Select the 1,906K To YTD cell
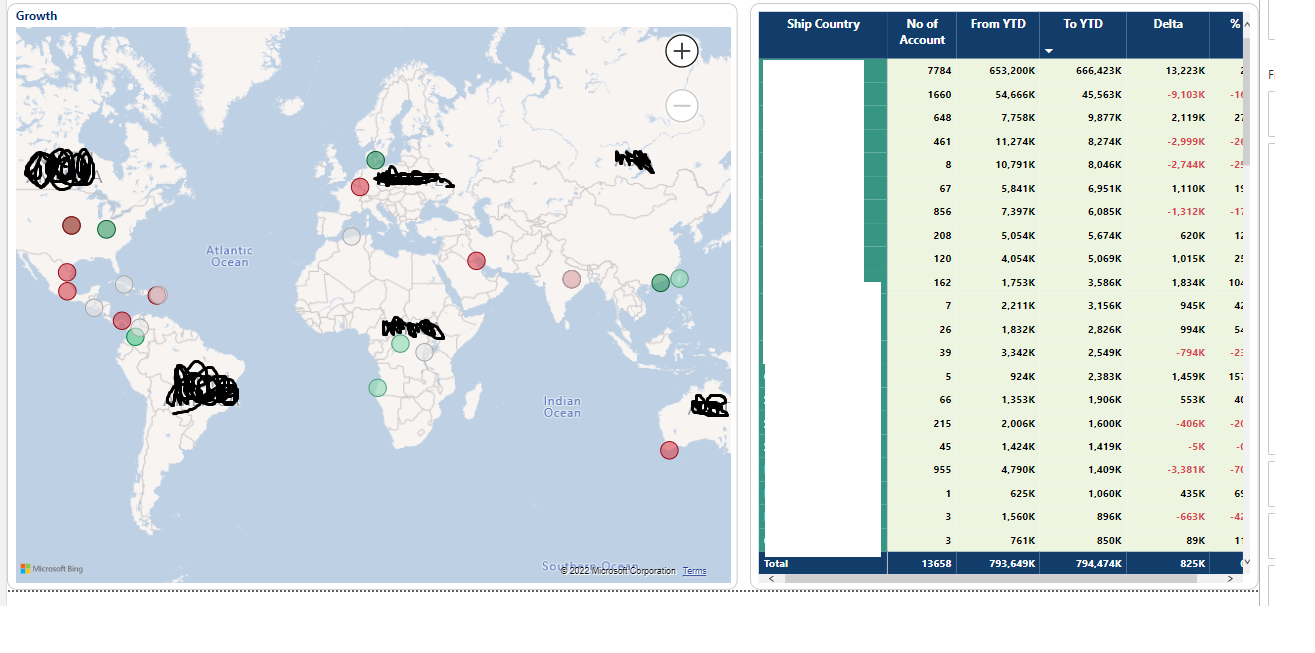 tap(1083, 399)
